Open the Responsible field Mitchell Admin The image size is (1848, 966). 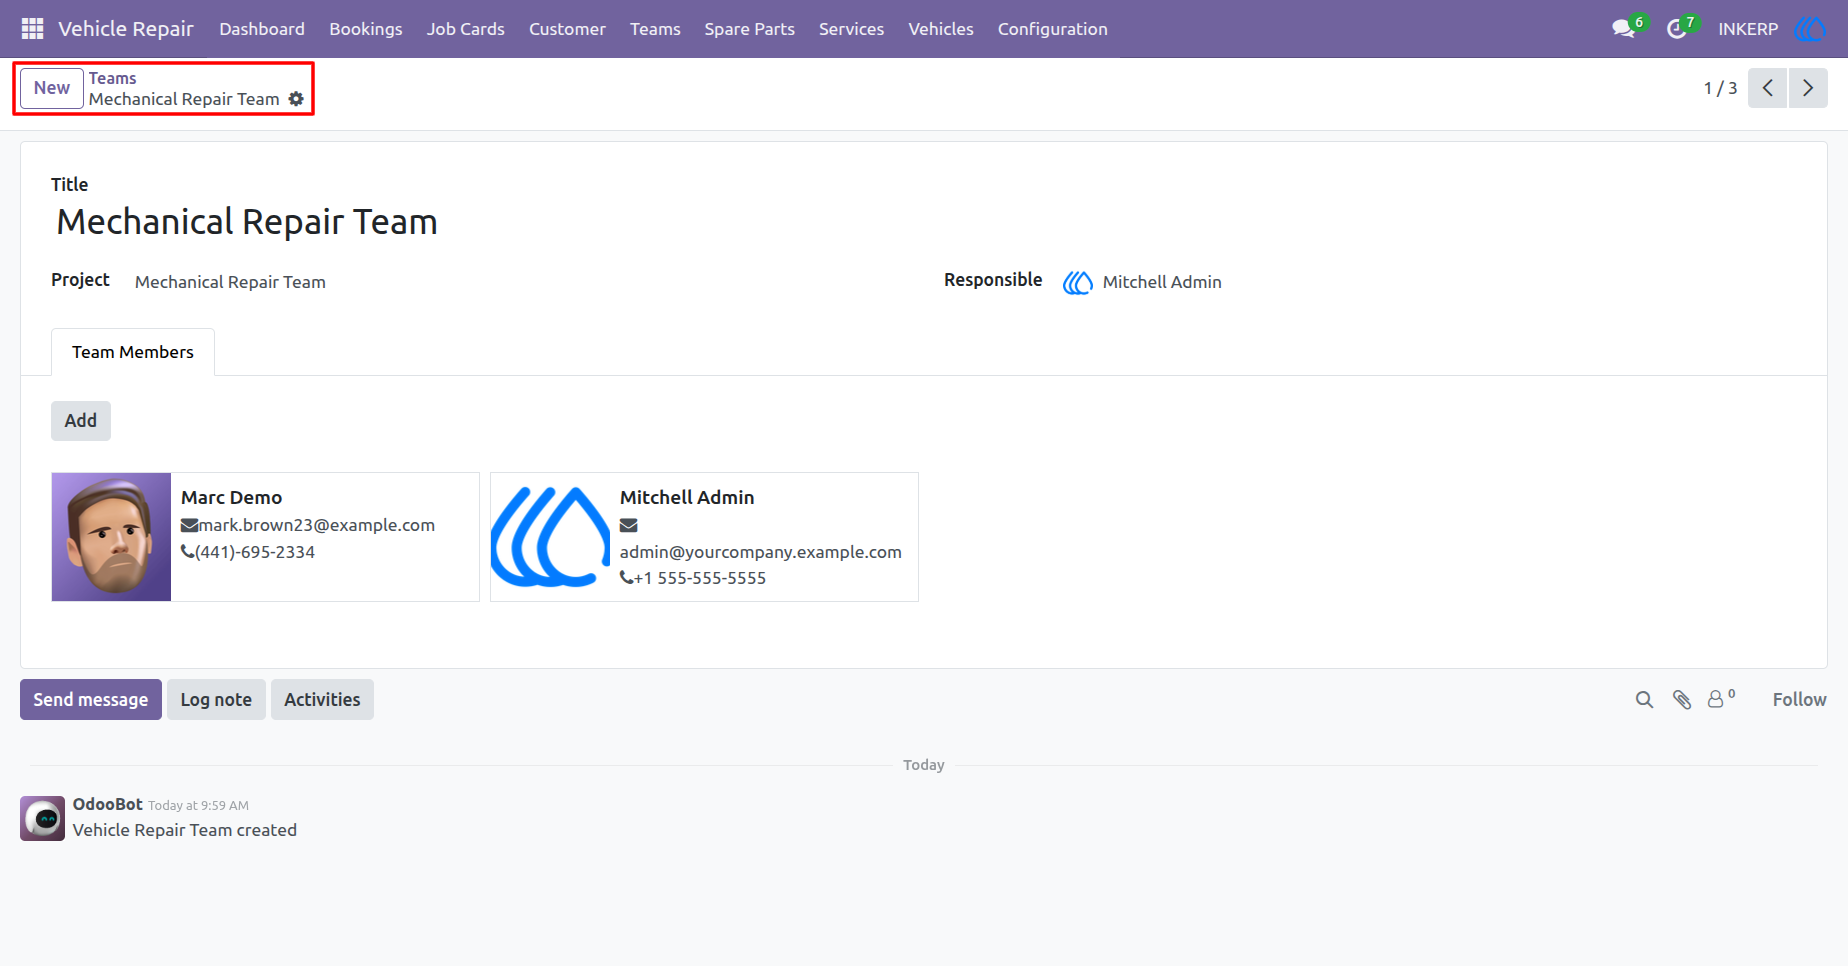1162,282
